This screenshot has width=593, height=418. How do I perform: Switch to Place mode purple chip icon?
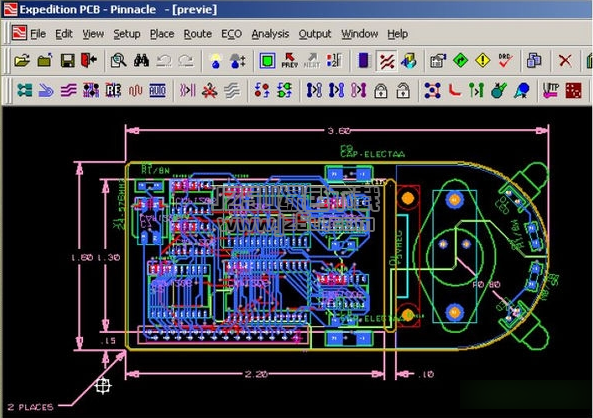(x=364, y=61)
